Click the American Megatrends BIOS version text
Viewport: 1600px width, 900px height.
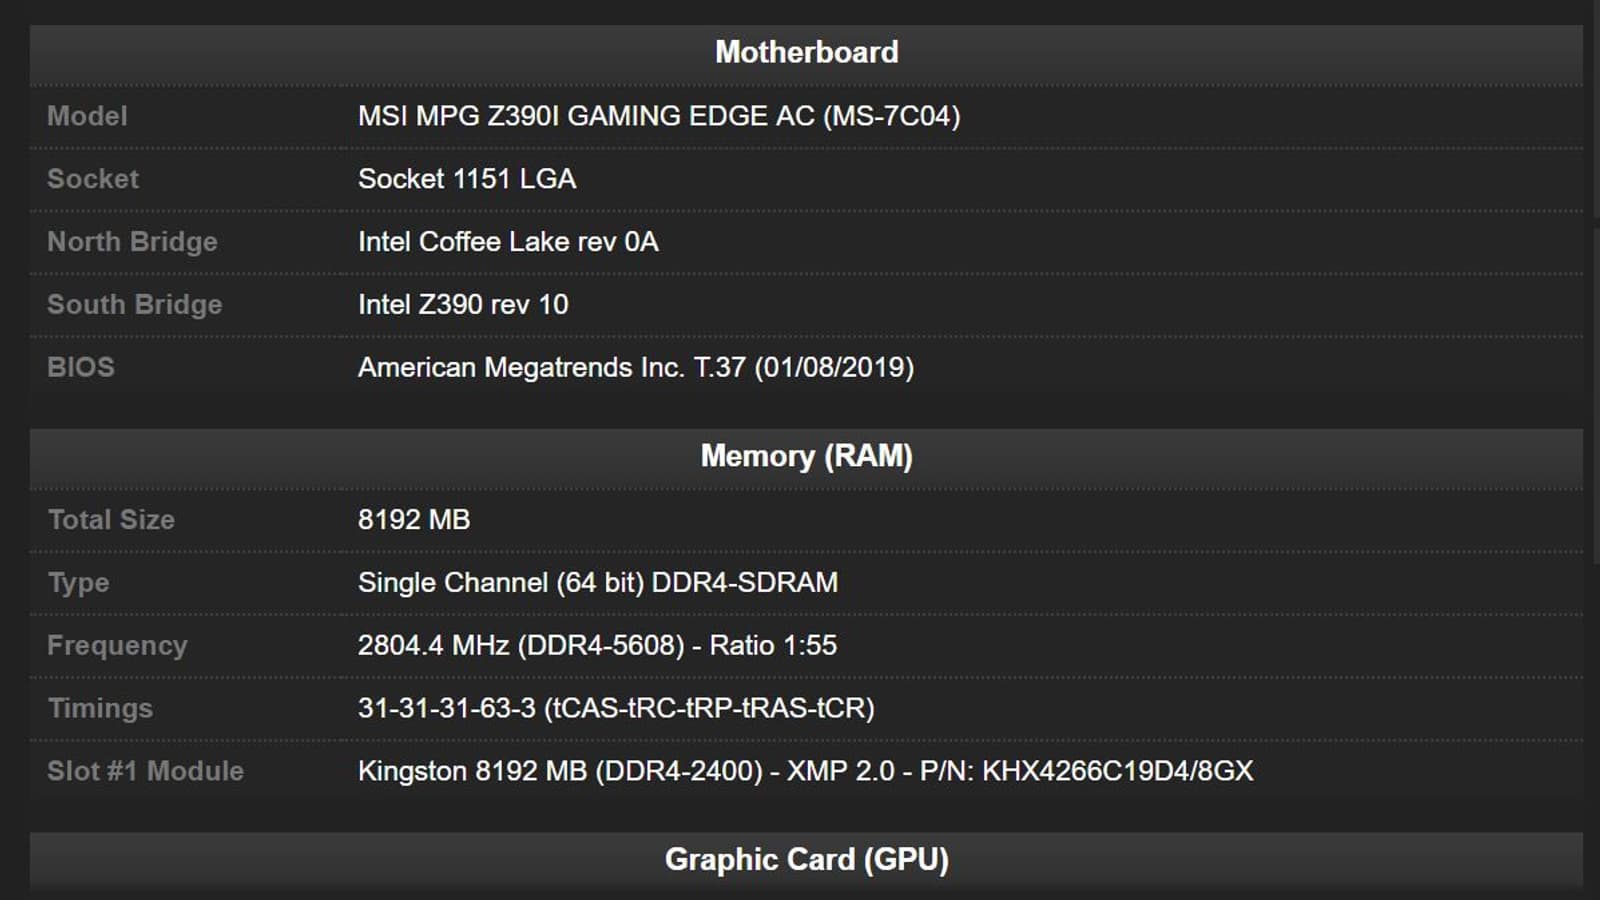coord(635,368)
